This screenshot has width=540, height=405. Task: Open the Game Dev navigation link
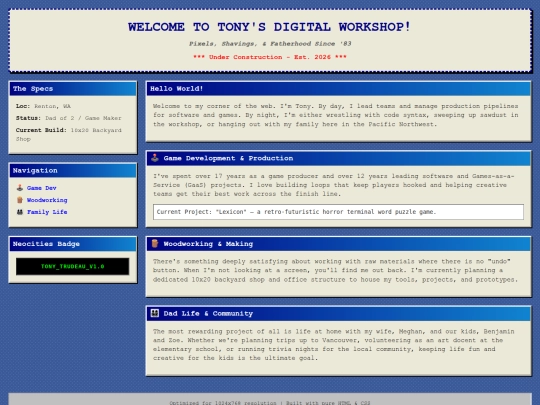(x=42, y=188)
